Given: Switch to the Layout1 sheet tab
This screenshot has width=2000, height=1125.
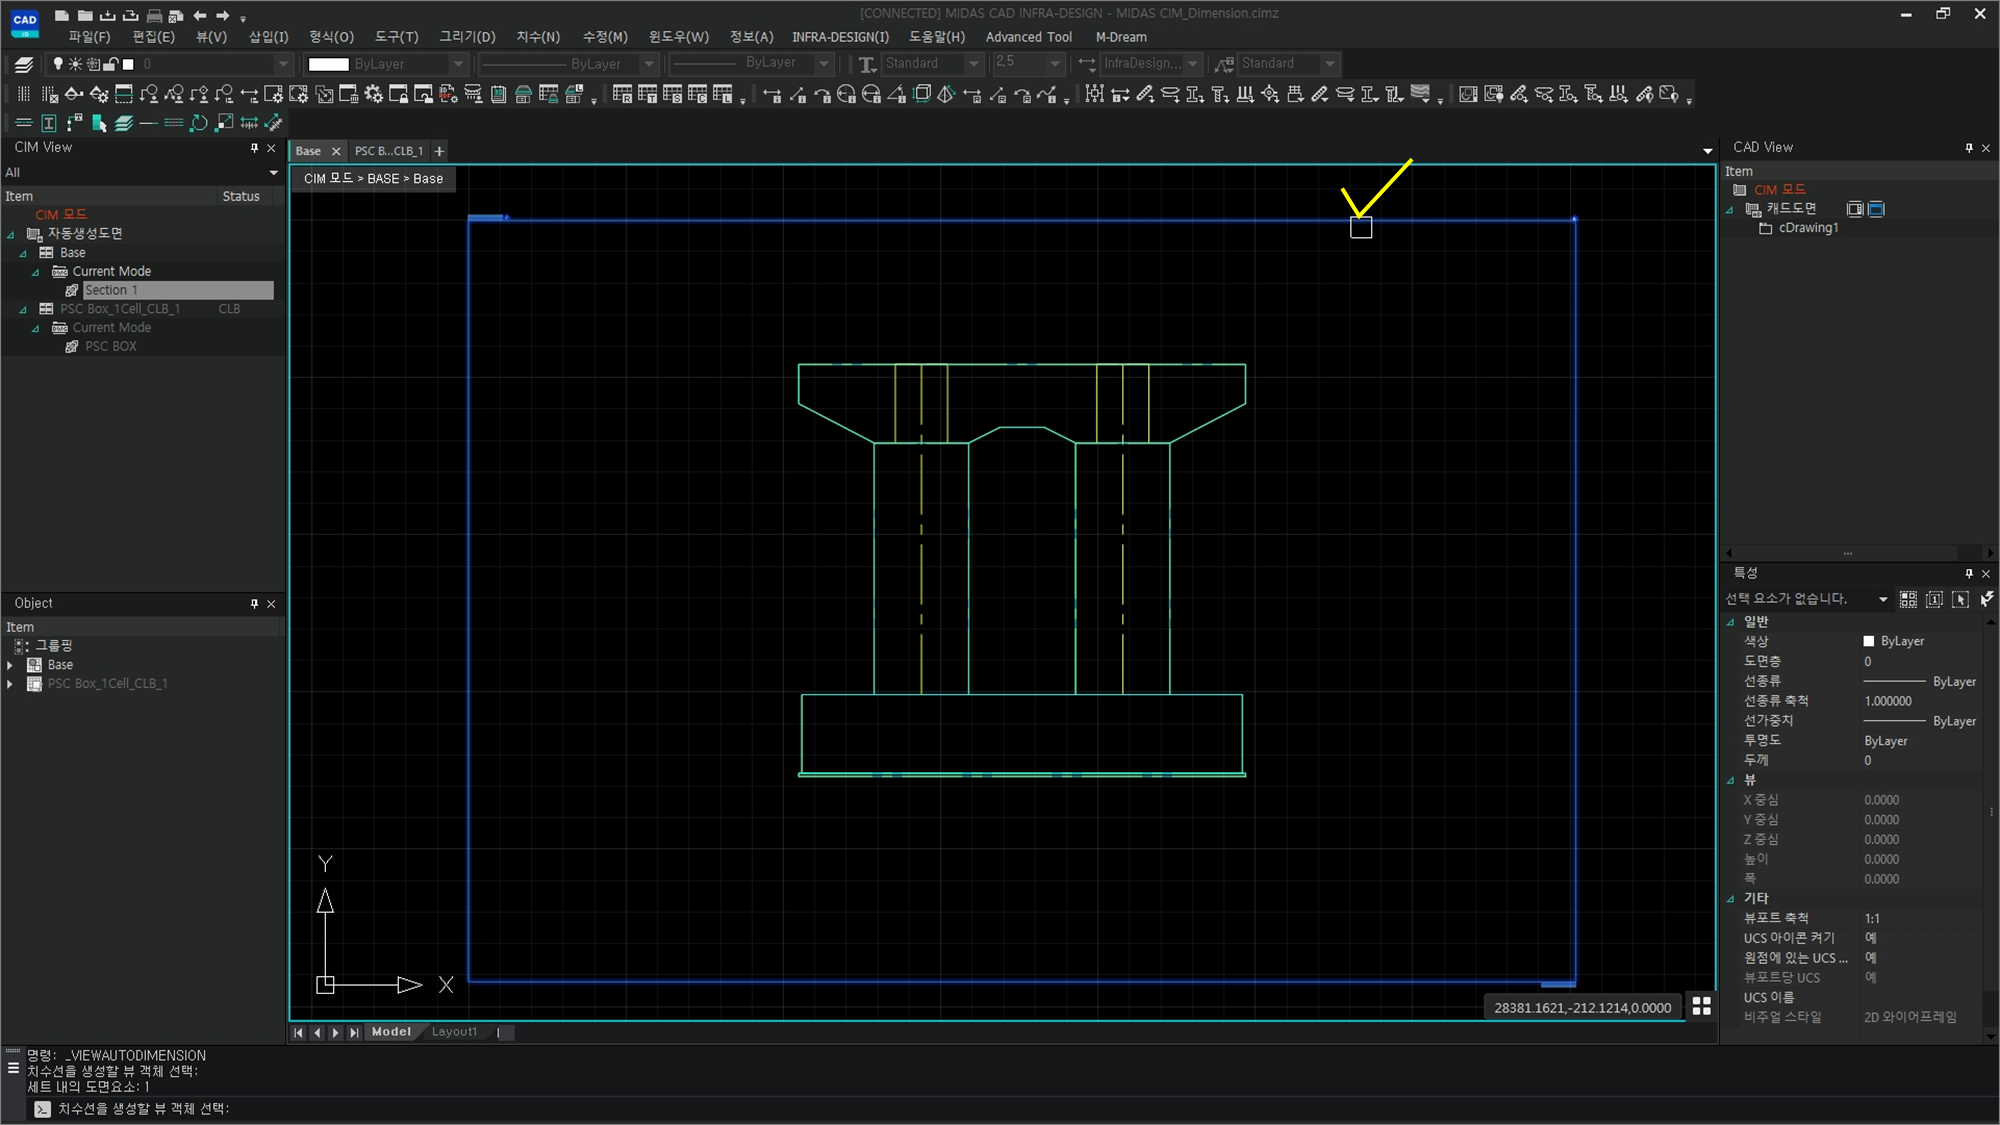Looking at the screenshot, I should [454, 1032].
